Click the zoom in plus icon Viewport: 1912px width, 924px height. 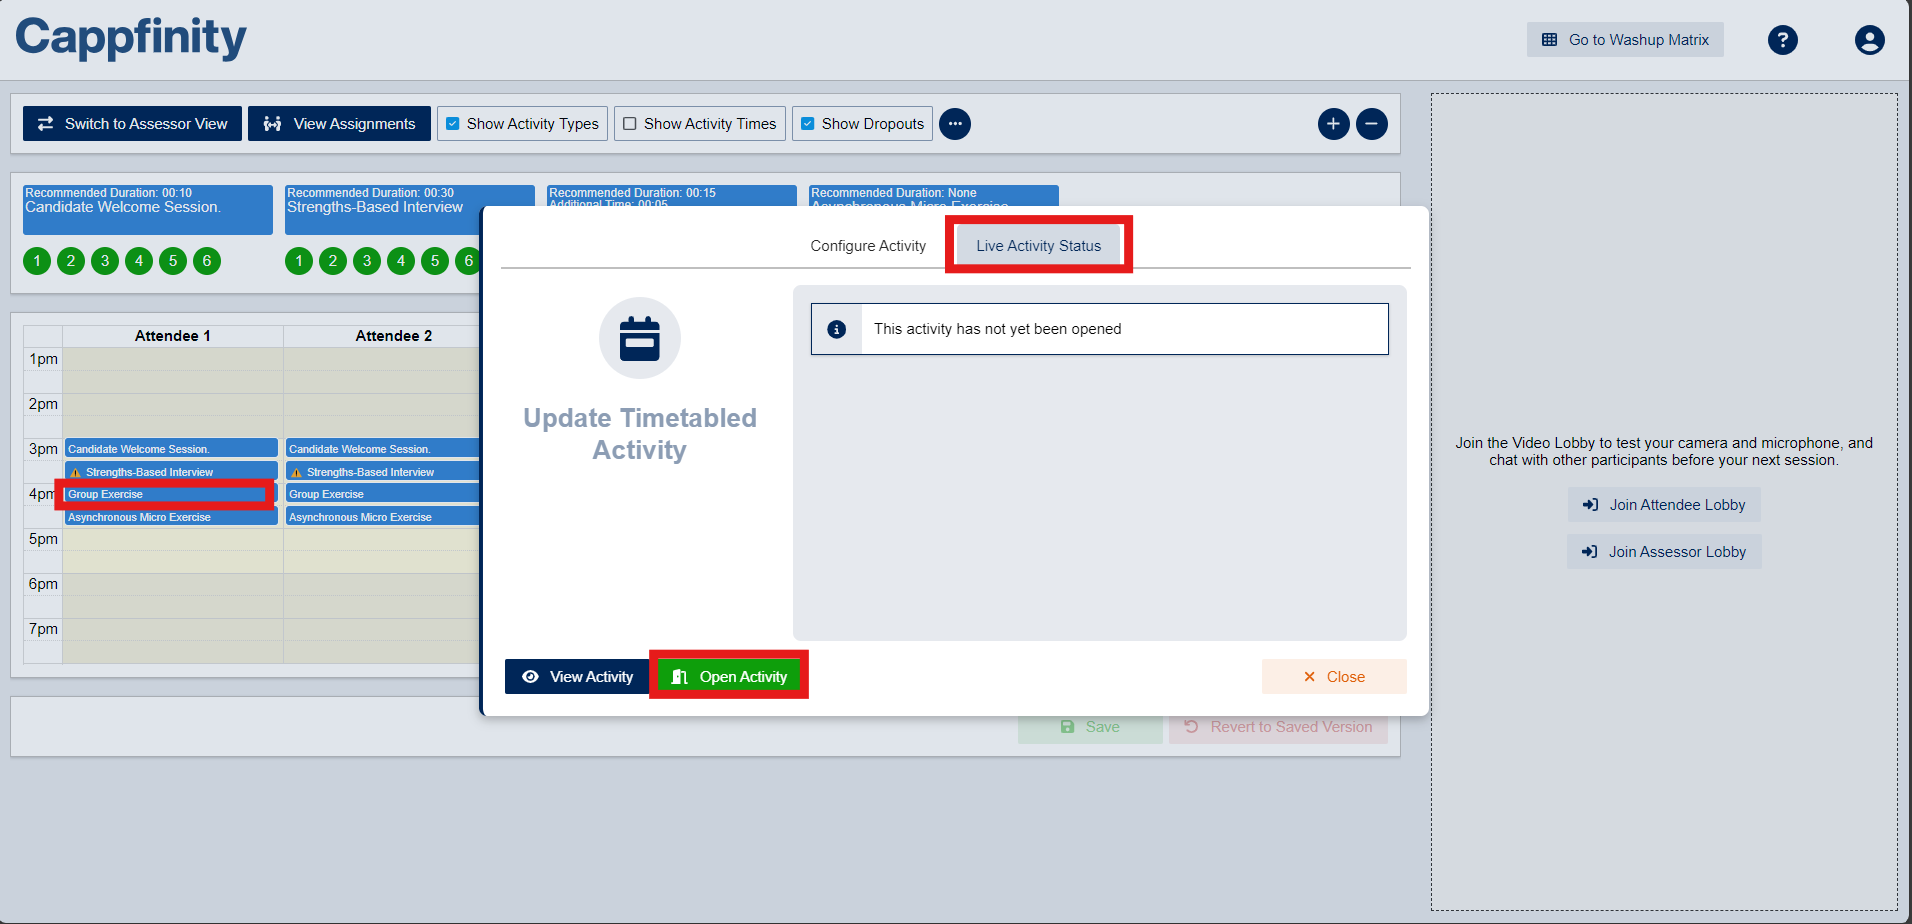tap(1333, 124)
